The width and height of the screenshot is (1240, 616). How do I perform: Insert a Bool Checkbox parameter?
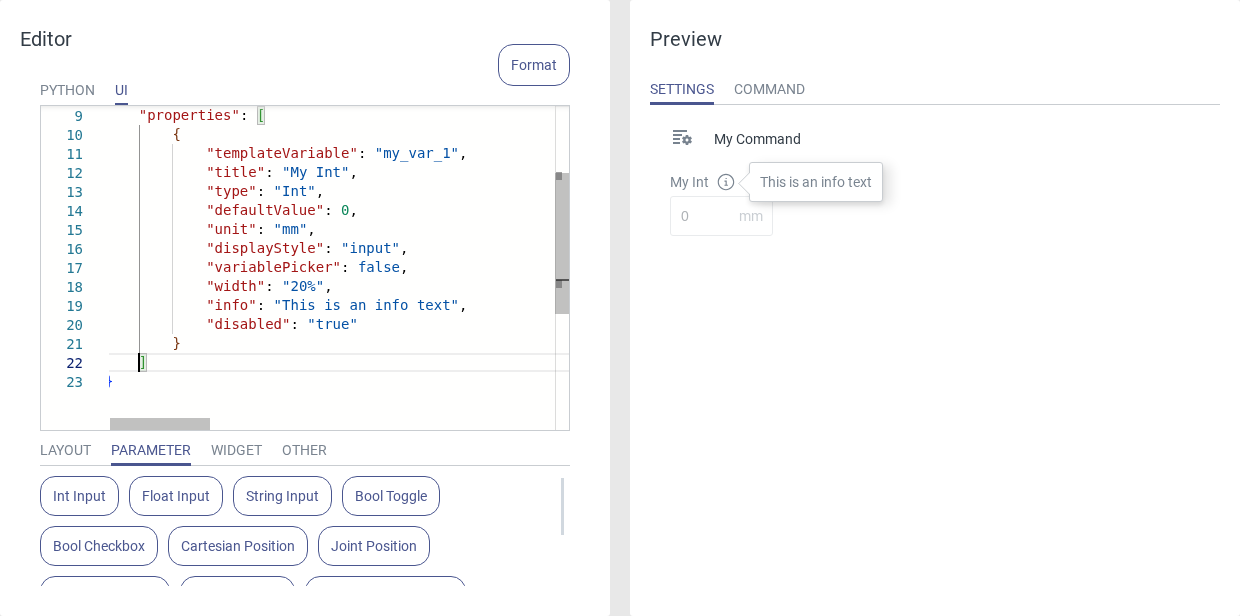(99, 546)
